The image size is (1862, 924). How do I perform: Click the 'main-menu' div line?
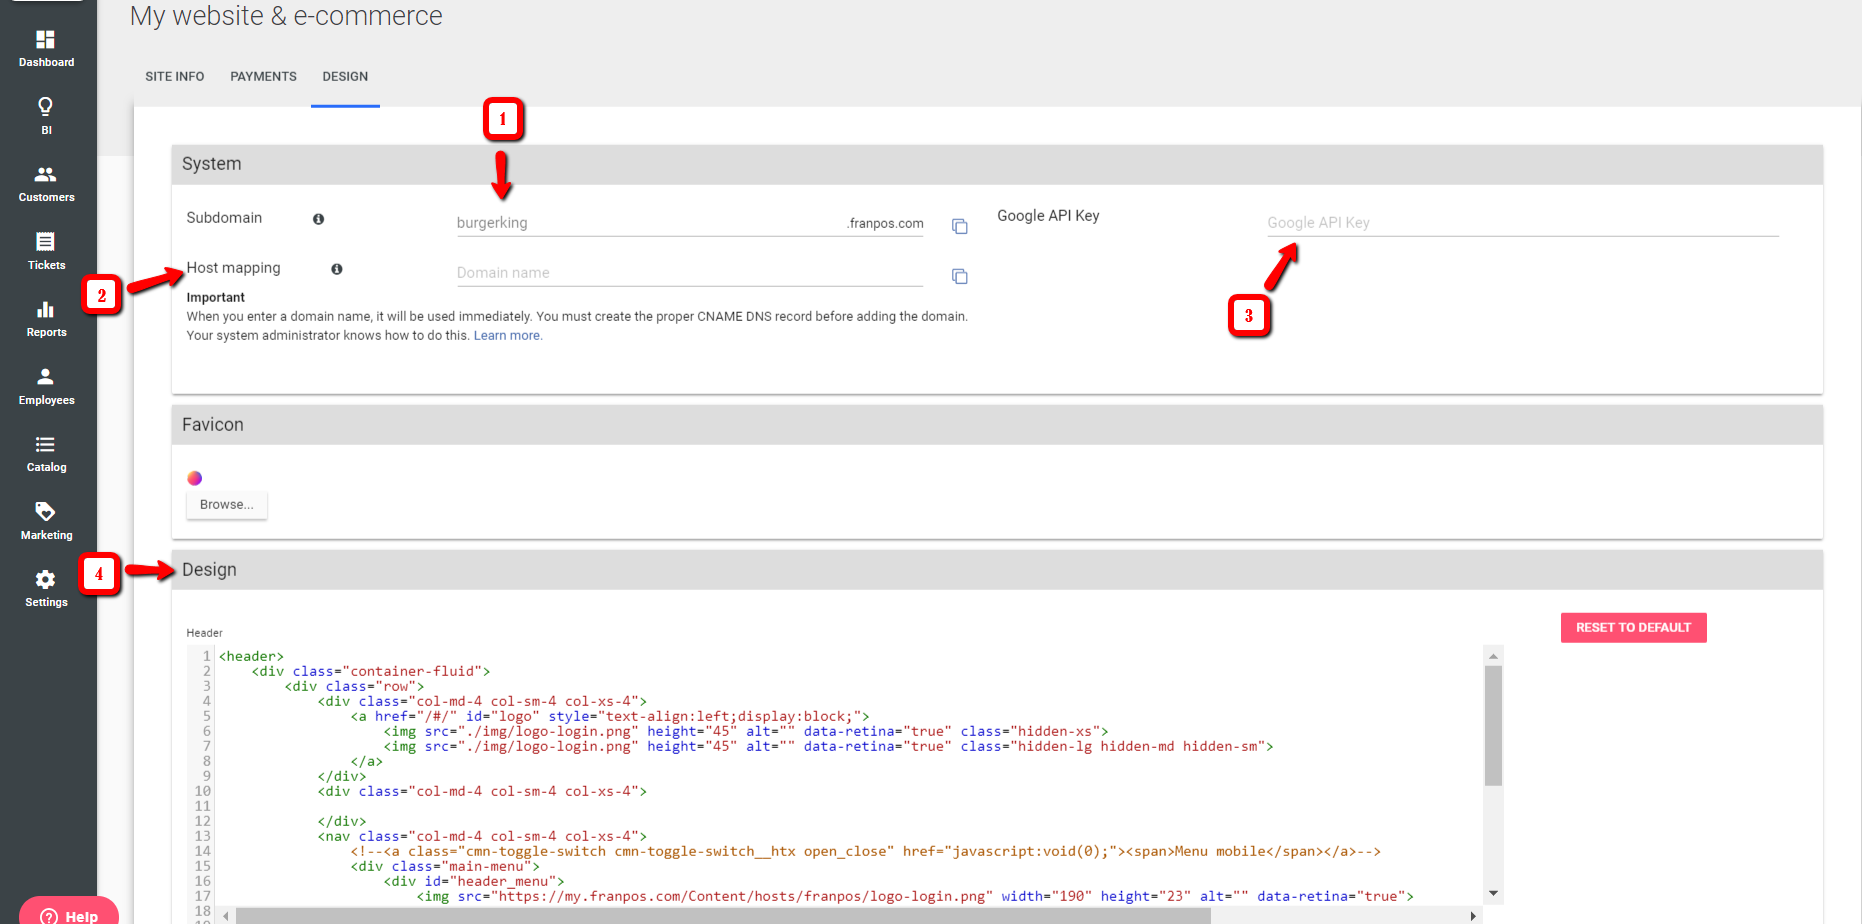[x=445, y=867]
